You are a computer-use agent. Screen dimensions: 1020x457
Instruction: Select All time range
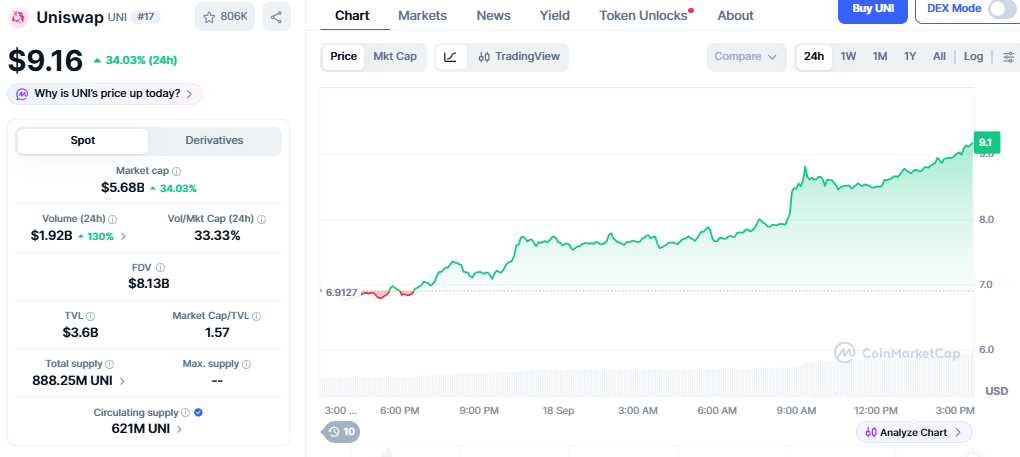(x=939, y=57)
